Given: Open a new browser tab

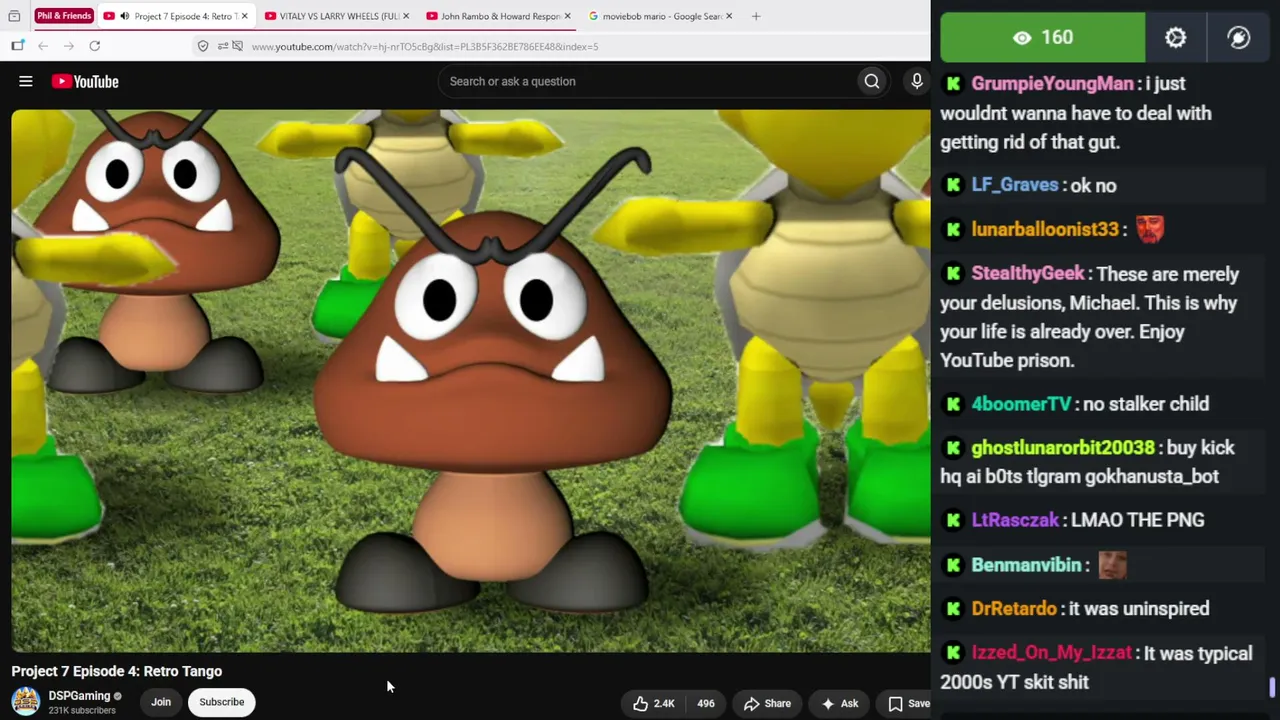Looking at the screenshot, I should [x=756, y=16].
